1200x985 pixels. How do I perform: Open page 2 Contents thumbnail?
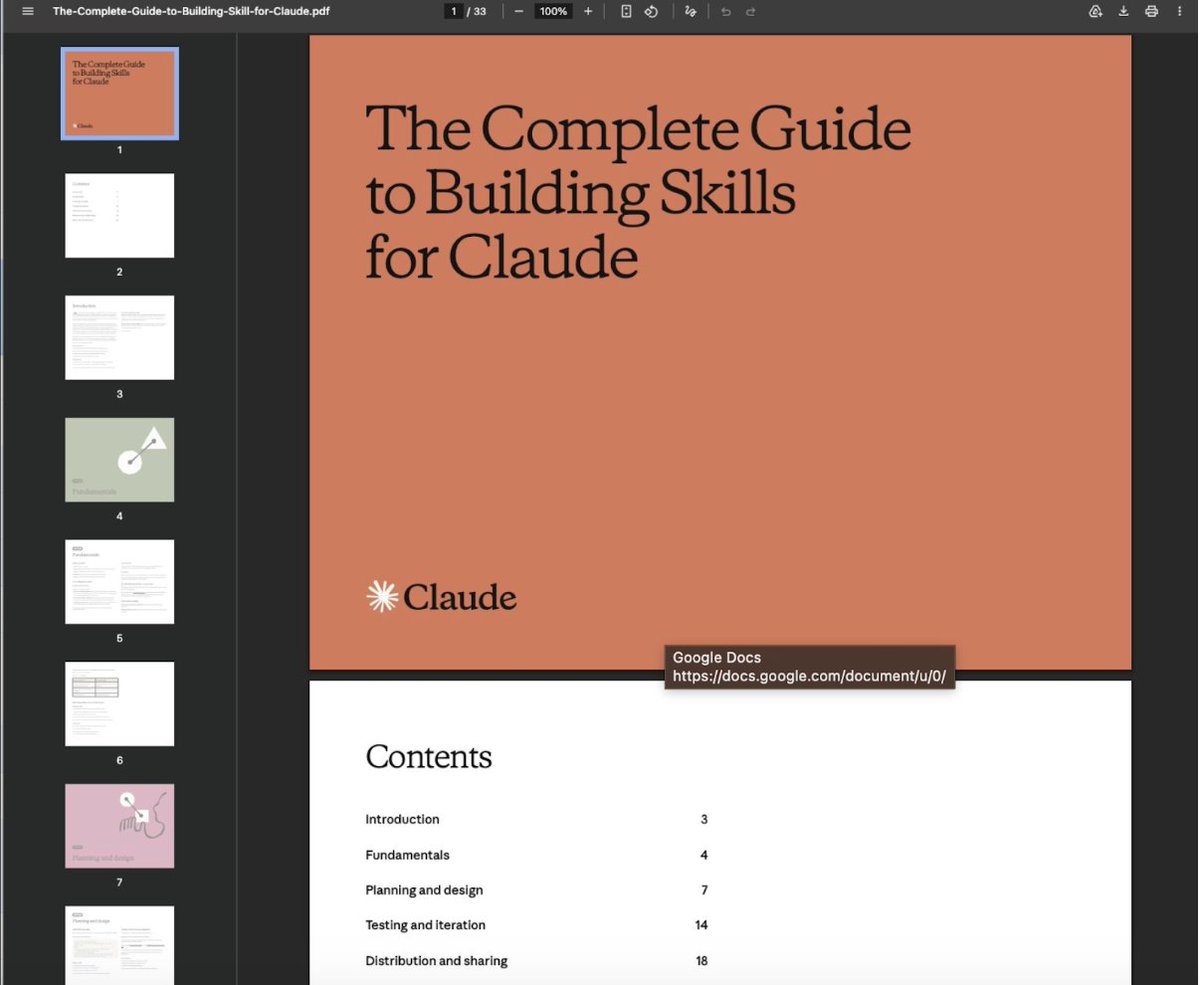[120, 215]
